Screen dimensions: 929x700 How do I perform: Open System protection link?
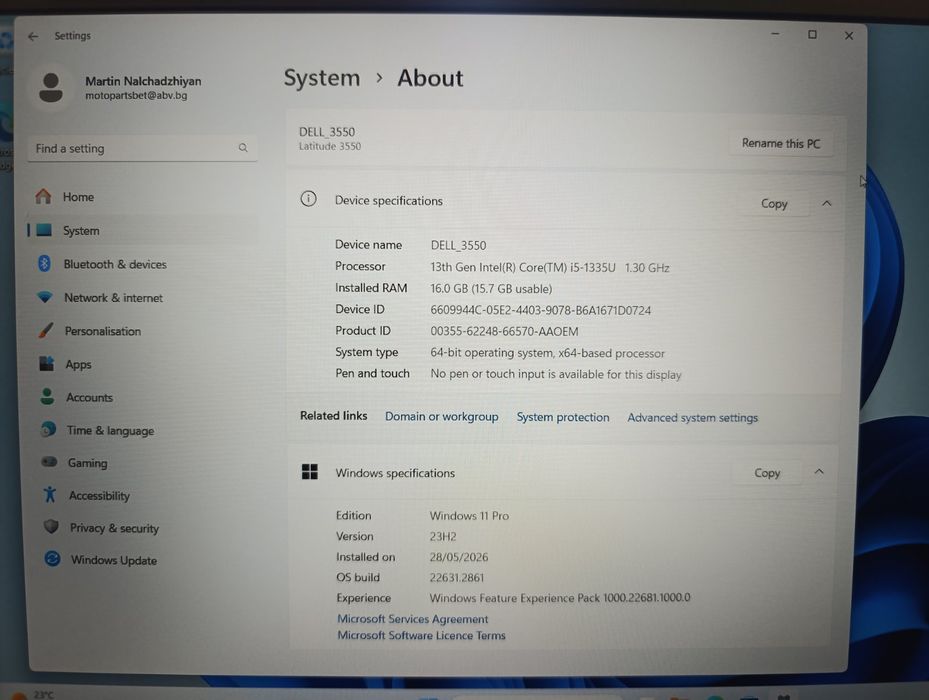[x=563, y=417]
